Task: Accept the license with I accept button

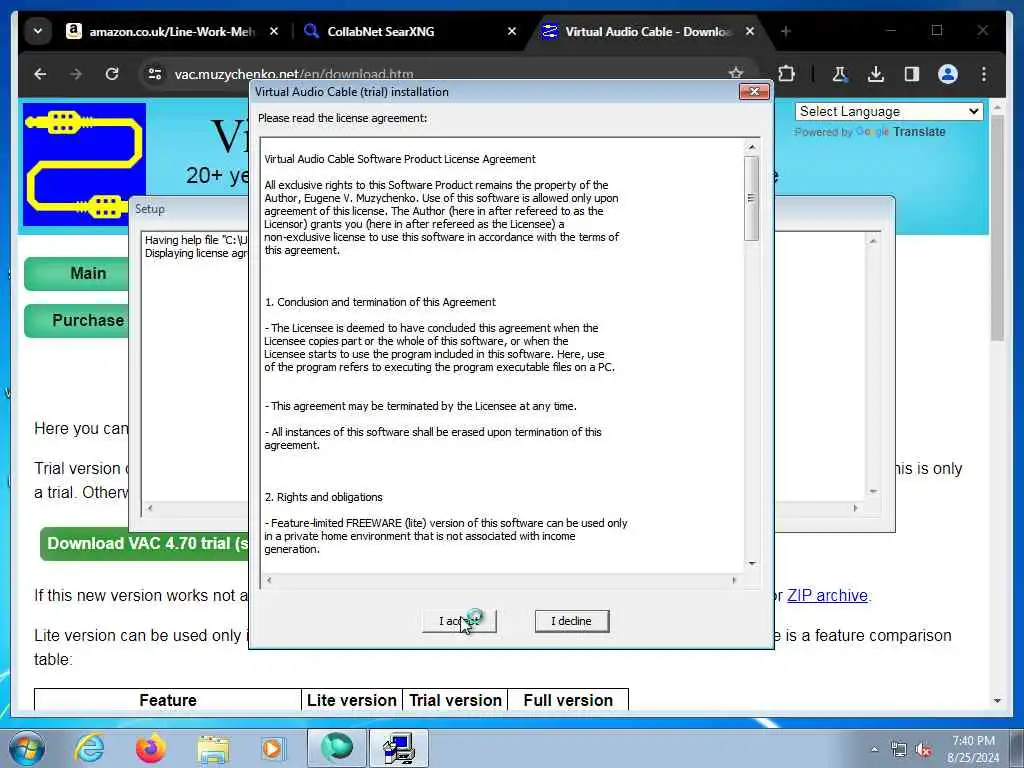Action: pyautogui.click(x=459, y=620)
